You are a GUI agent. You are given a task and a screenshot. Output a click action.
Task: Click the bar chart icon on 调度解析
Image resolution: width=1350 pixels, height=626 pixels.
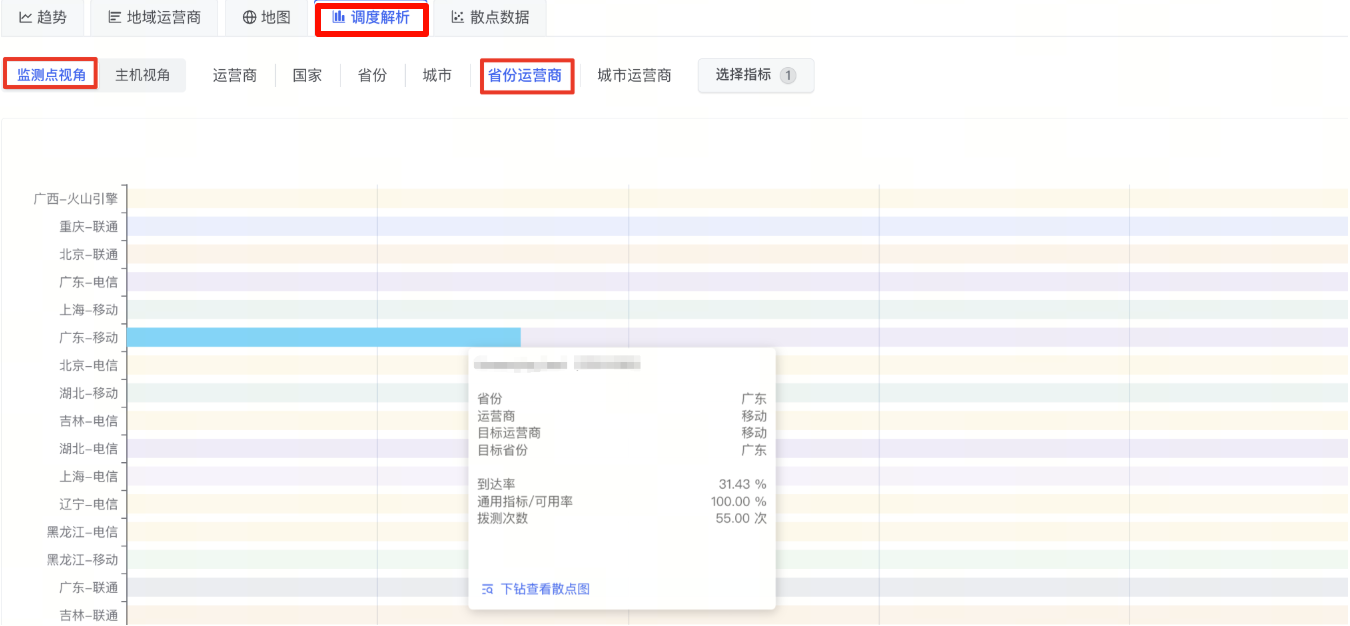(x=339, y=17)
